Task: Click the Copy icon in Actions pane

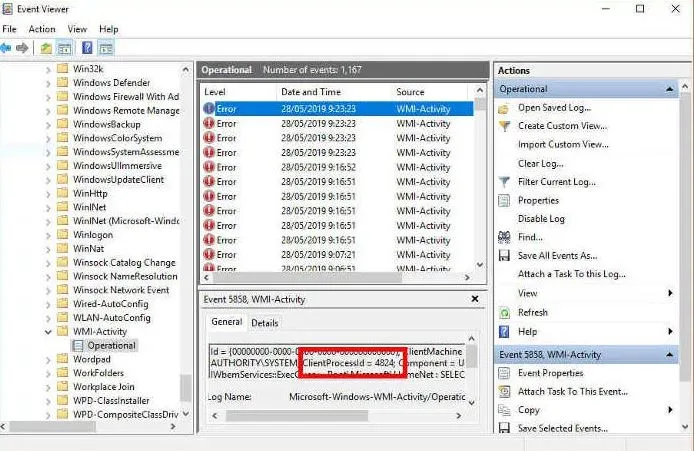Action: click(504, 410)
